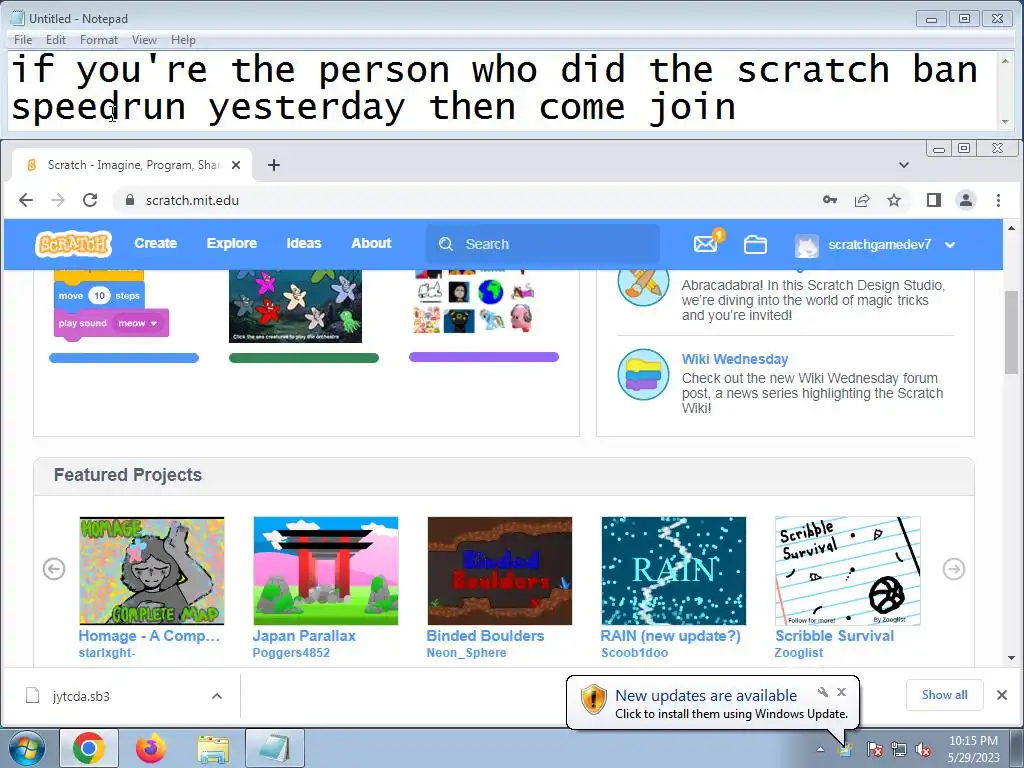Visit the Zooglist author profile

tap(799, 653)
